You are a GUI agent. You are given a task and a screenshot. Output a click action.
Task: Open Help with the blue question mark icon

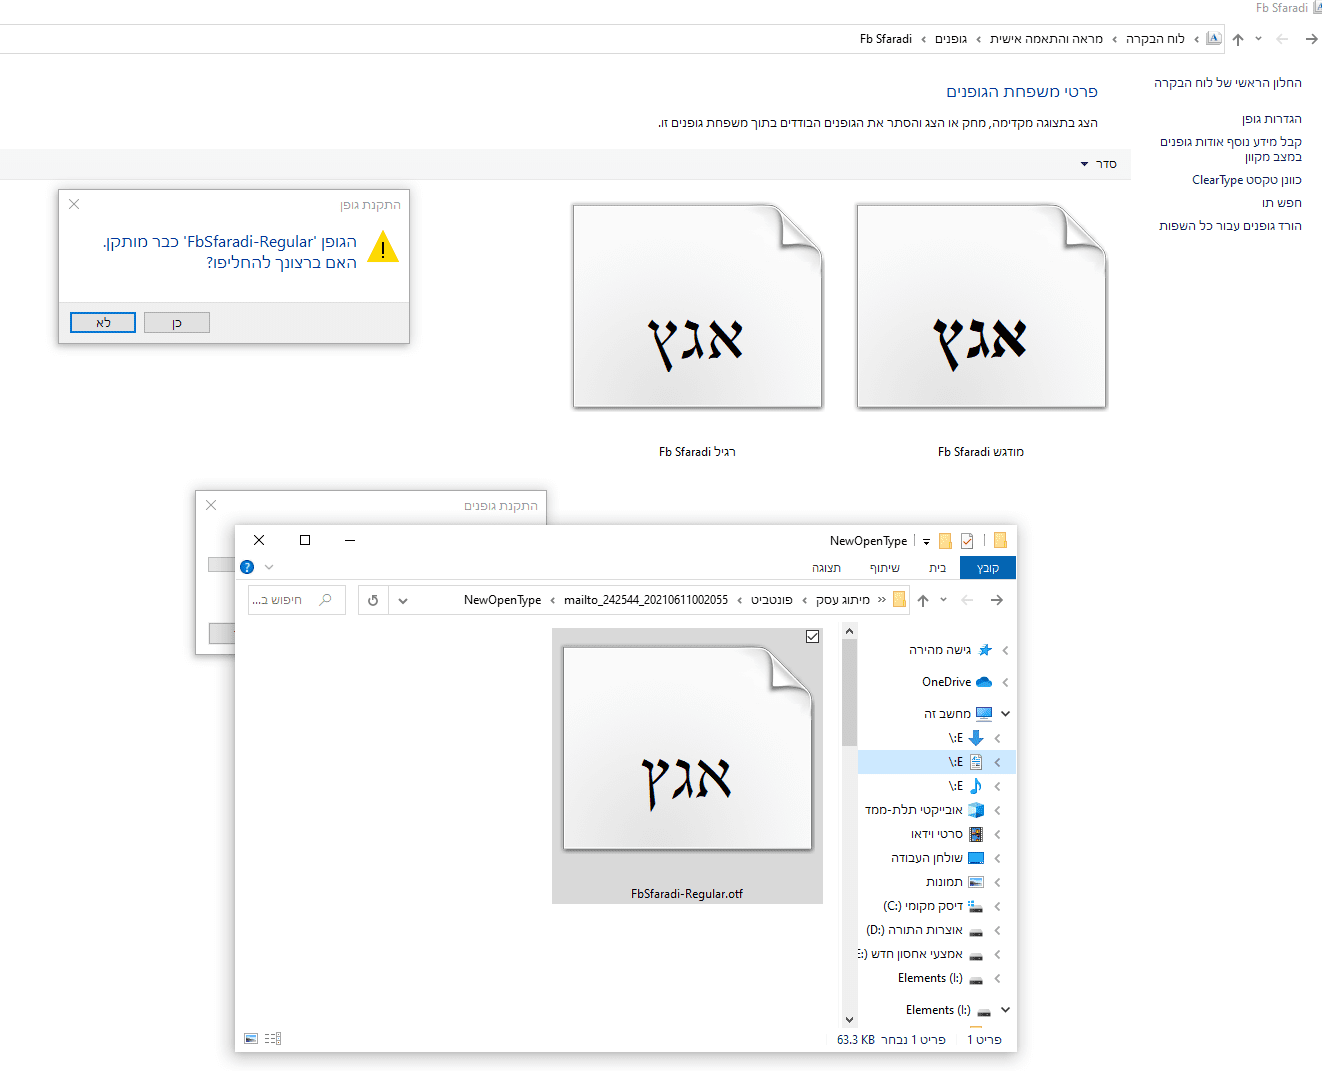tap(247, 567)
